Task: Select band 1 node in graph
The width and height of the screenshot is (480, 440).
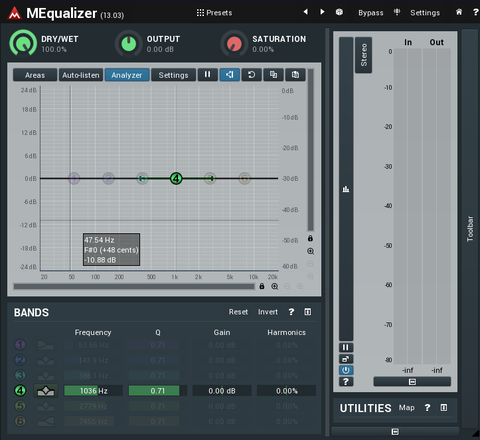Action: (x=74, y=178)
